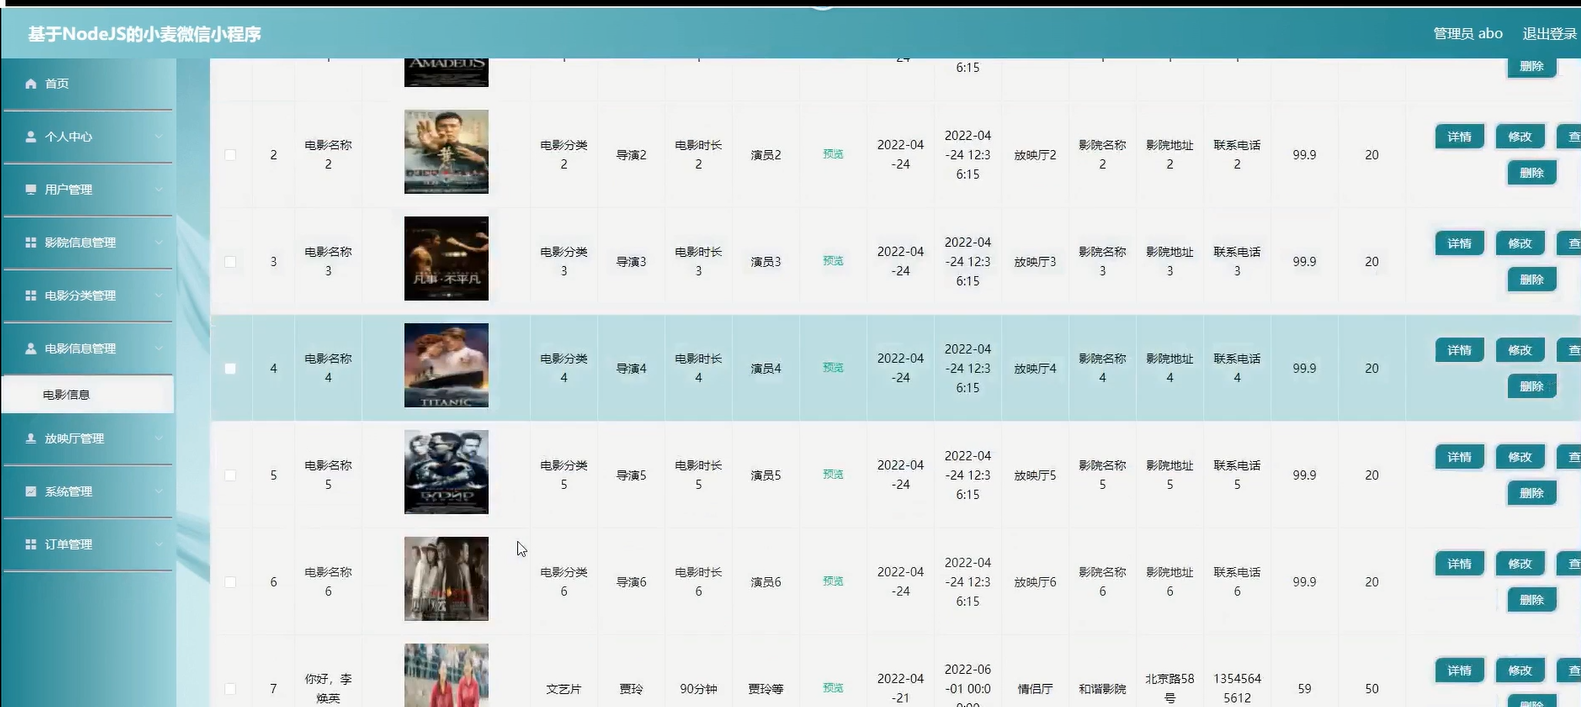Collapse the 电影信息管理 menu chevron
Screen dimensions: 1581x707
(158, 349)
